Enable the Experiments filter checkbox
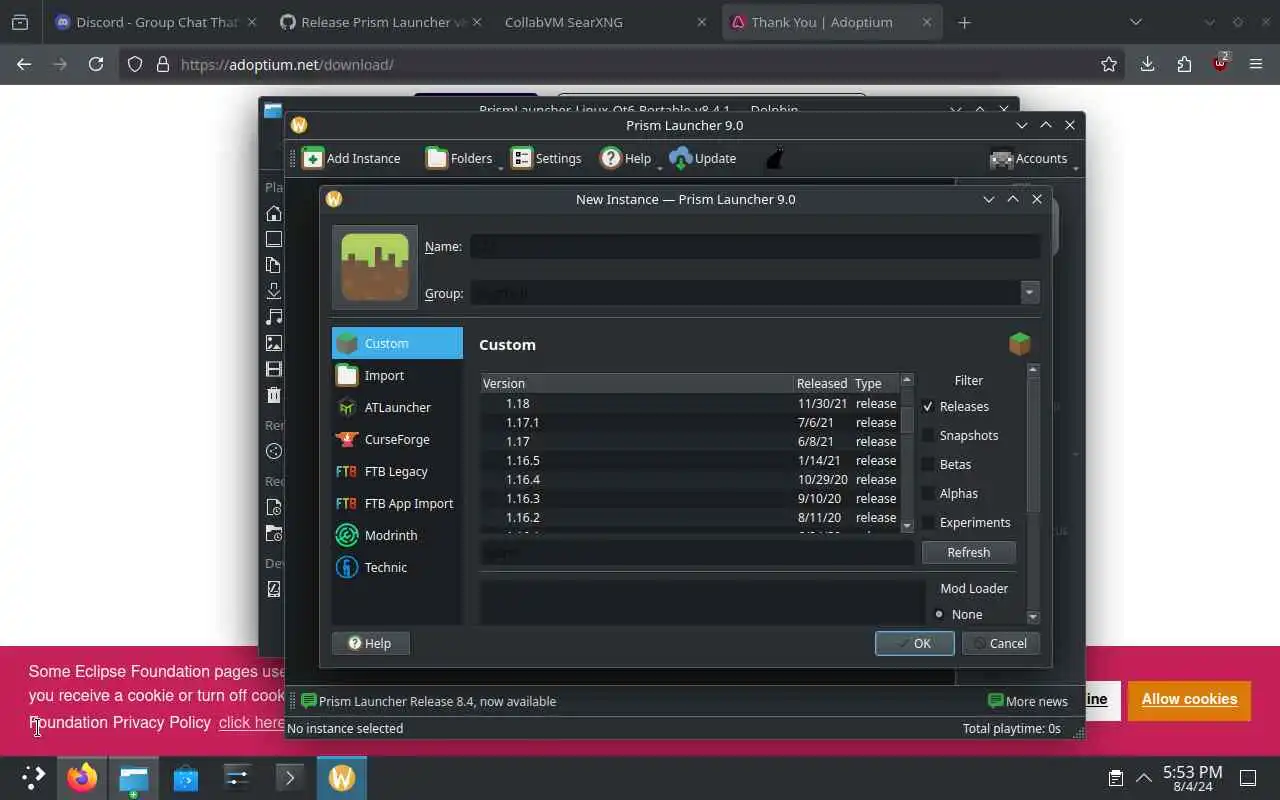Viewport: 1280px width, 800px height. (x=928, y=522)
